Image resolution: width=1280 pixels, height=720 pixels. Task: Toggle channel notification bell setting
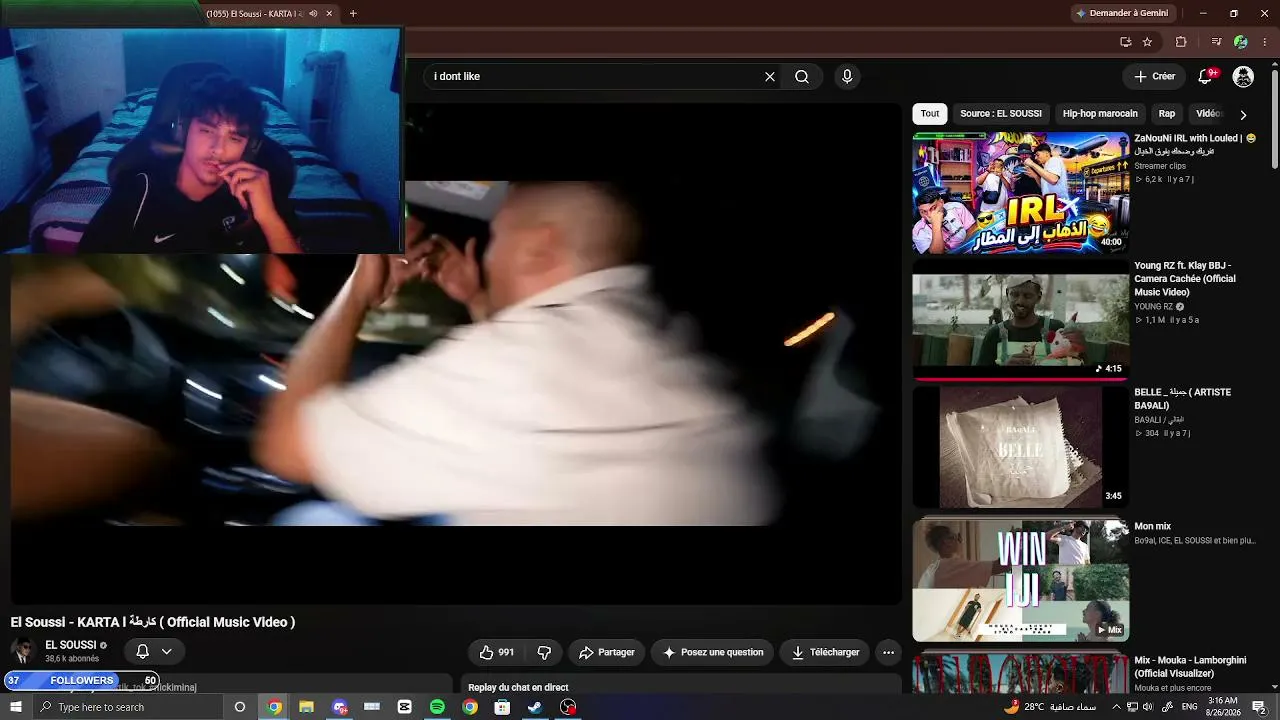(x=142, y=652)
